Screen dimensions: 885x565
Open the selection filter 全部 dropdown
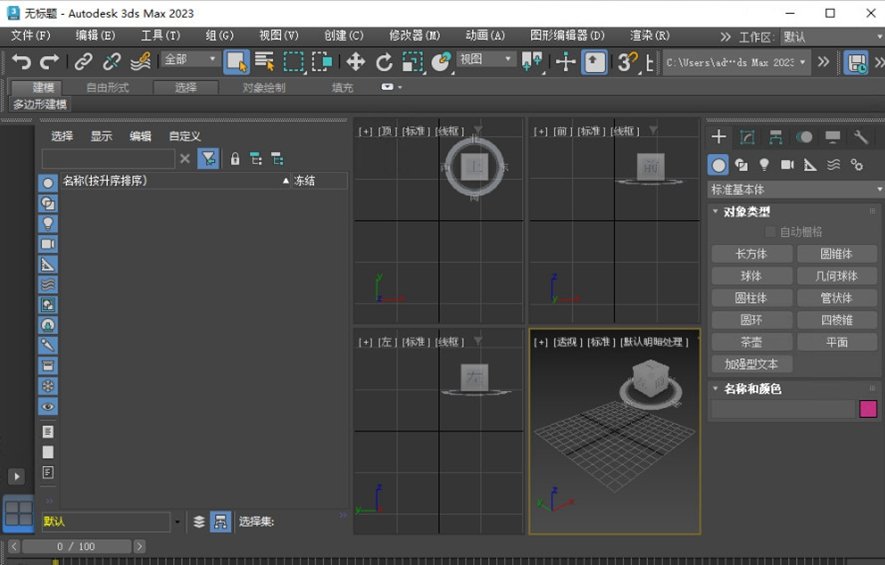190,59
